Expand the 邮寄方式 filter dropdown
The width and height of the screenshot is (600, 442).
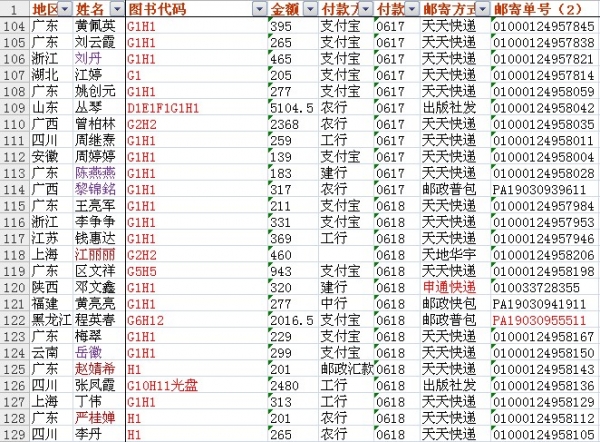(484, 9)
